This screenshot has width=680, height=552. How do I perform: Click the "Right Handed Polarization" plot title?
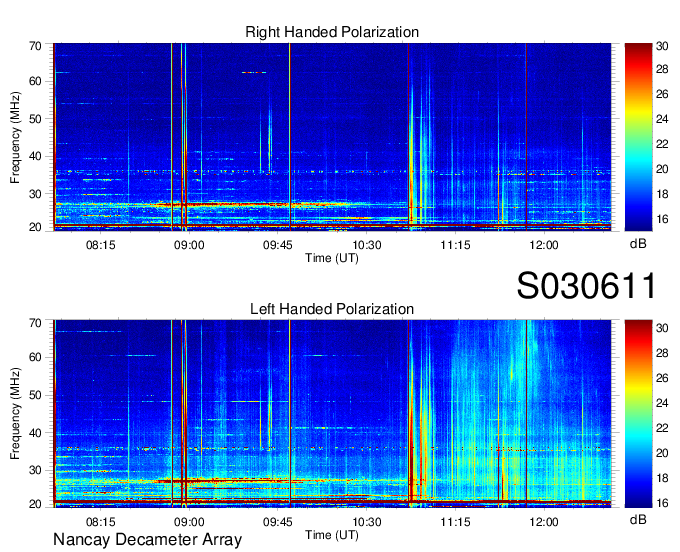[x=332, y=32]
